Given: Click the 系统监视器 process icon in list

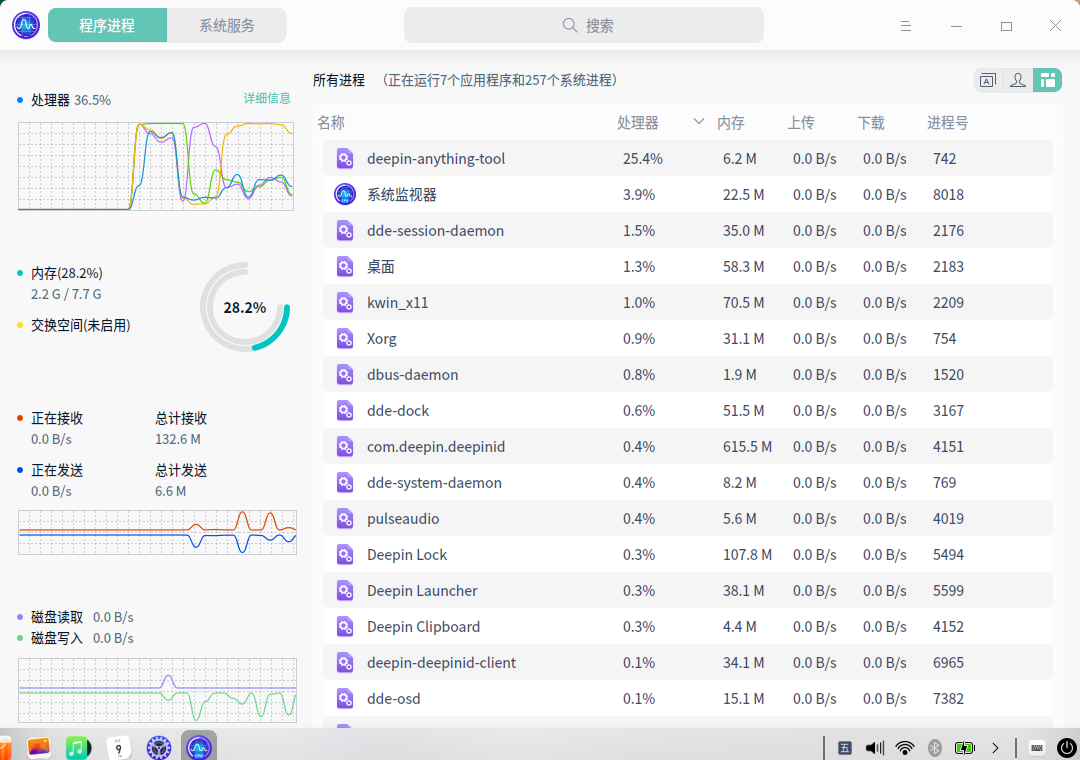Looking at the screenshot, I should [x=345, y=195].
